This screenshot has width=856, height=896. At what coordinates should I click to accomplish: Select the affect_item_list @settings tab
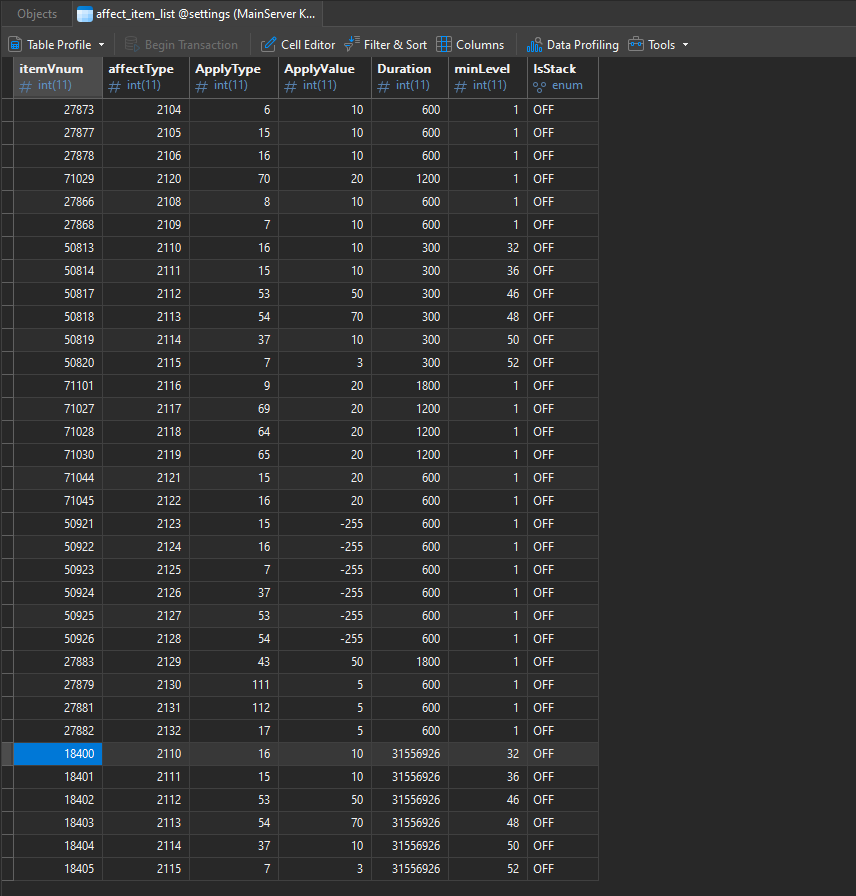click(x=198, y=14)
